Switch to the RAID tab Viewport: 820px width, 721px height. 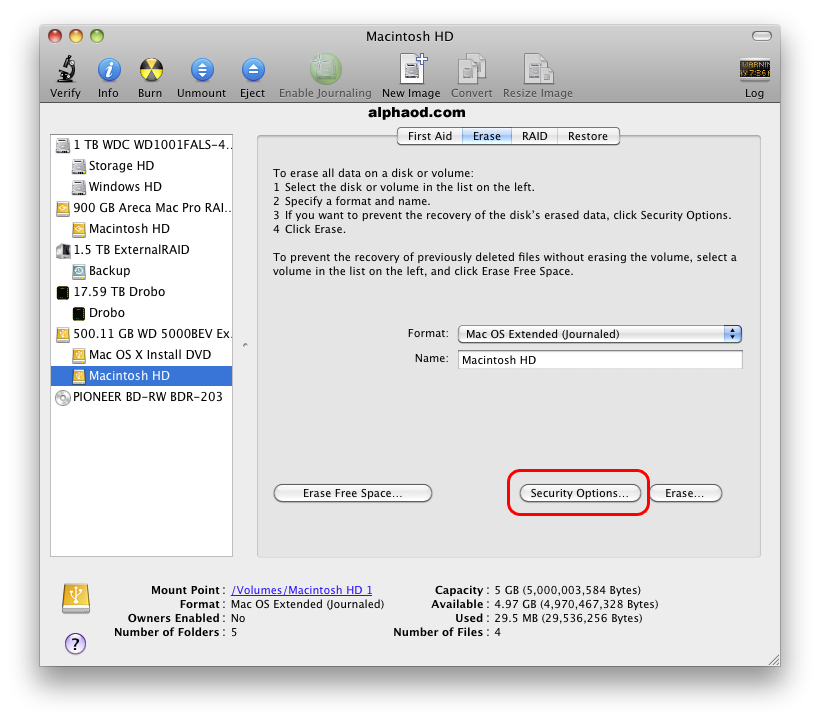(534, 136)
